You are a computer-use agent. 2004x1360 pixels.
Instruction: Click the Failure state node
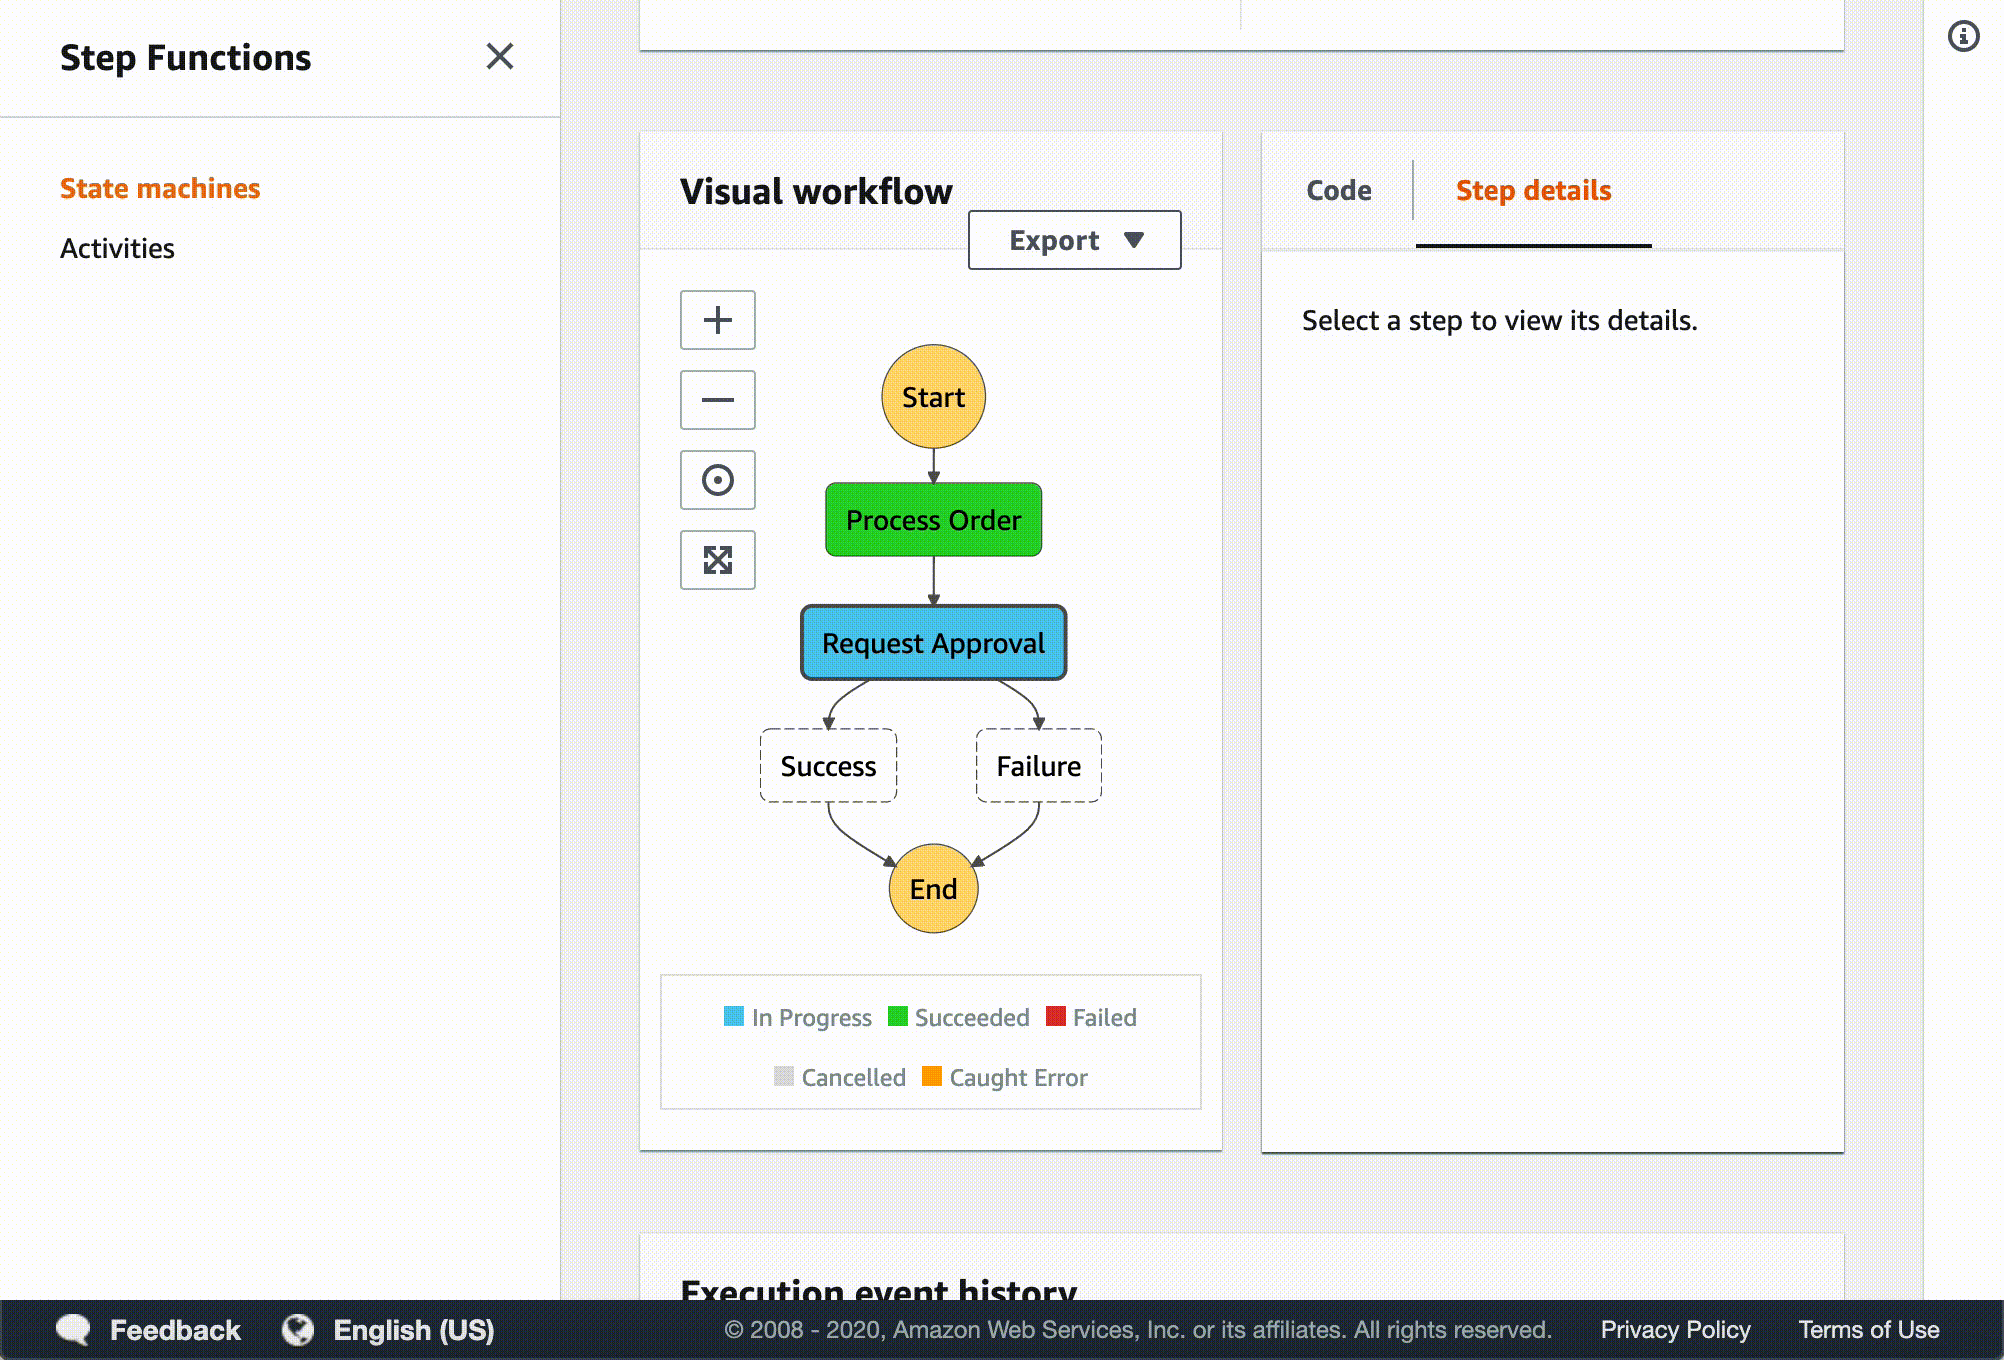[1038, 766]
